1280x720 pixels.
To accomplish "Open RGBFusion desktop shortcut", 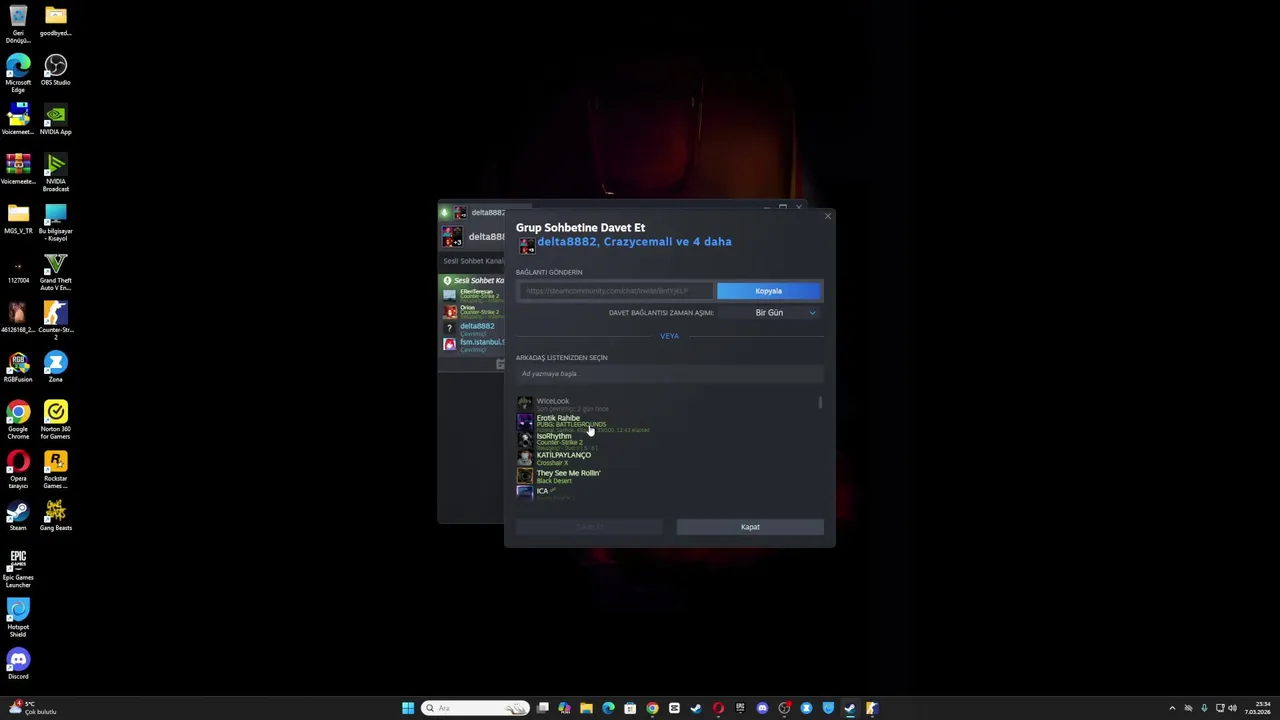I will click(x=18, y=366).
